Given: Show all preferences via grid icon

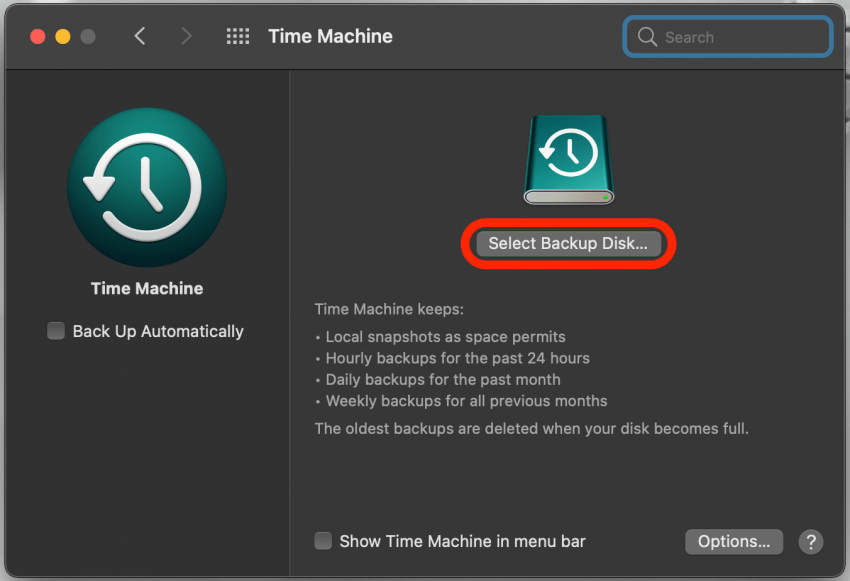Looking at the screenshot, I should [x=238, y=37].
